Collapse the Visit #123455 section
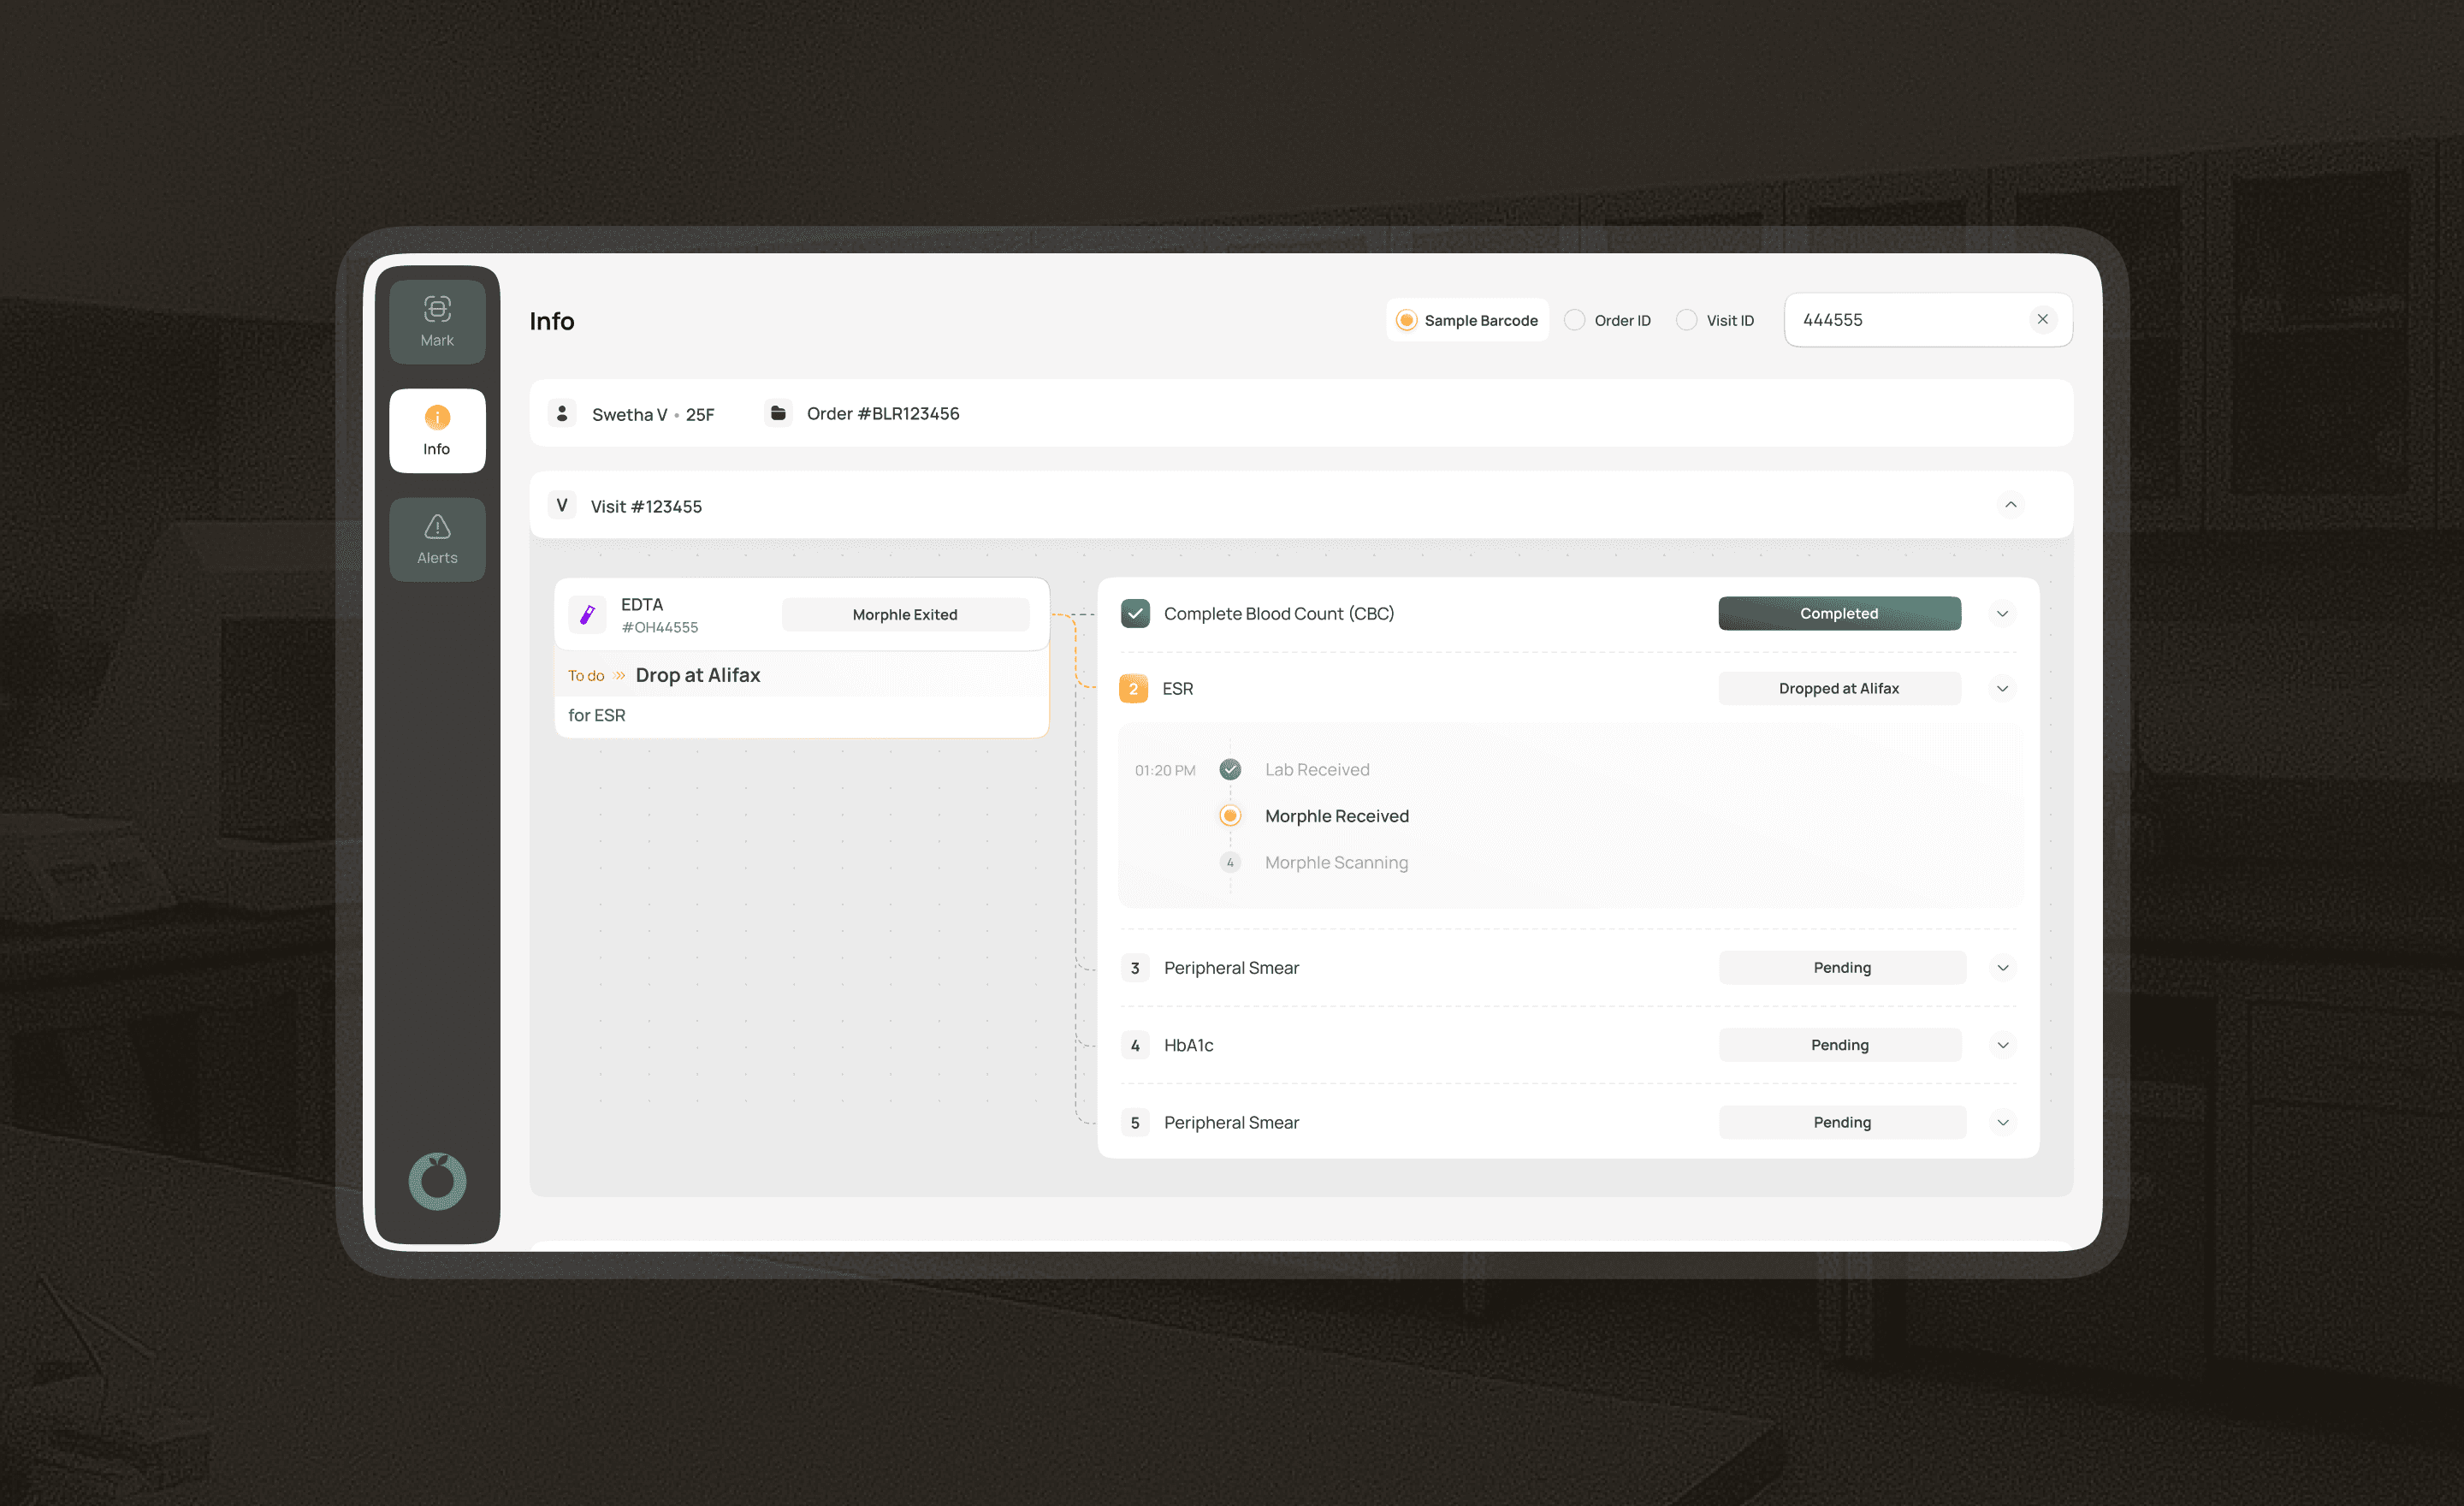This screenshot has height=1506, width=2464. point(2010,504)
